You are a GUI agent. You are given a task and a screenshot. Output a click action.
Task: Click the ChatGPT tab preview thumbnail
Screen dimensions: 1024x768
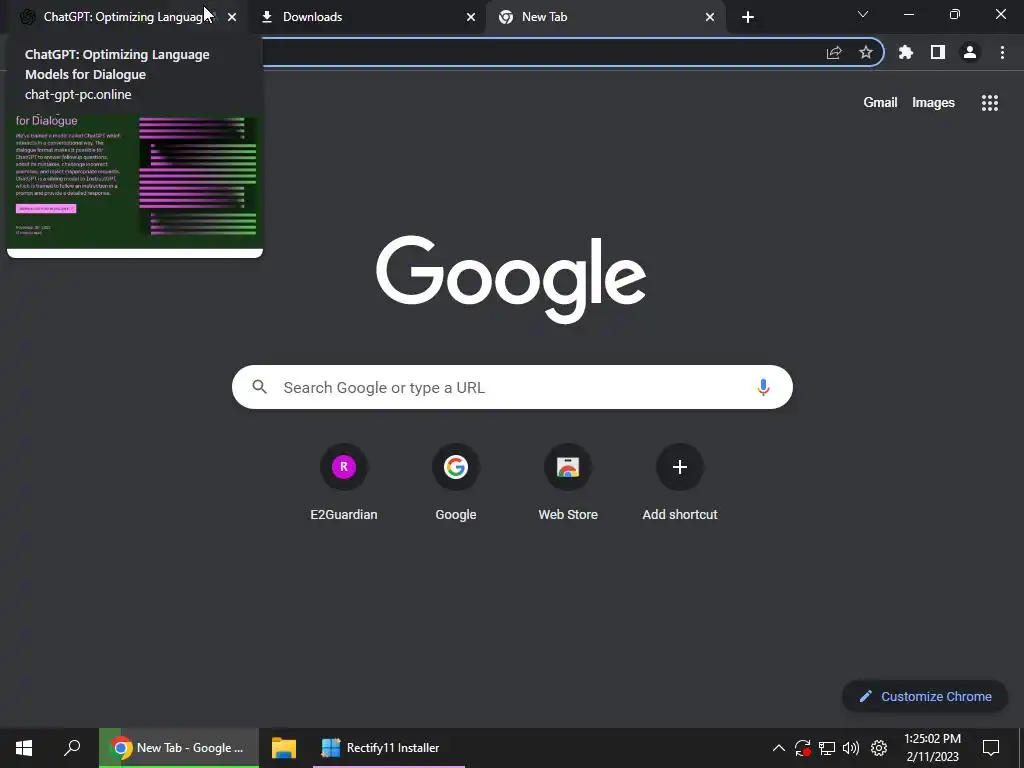point(135,183)
